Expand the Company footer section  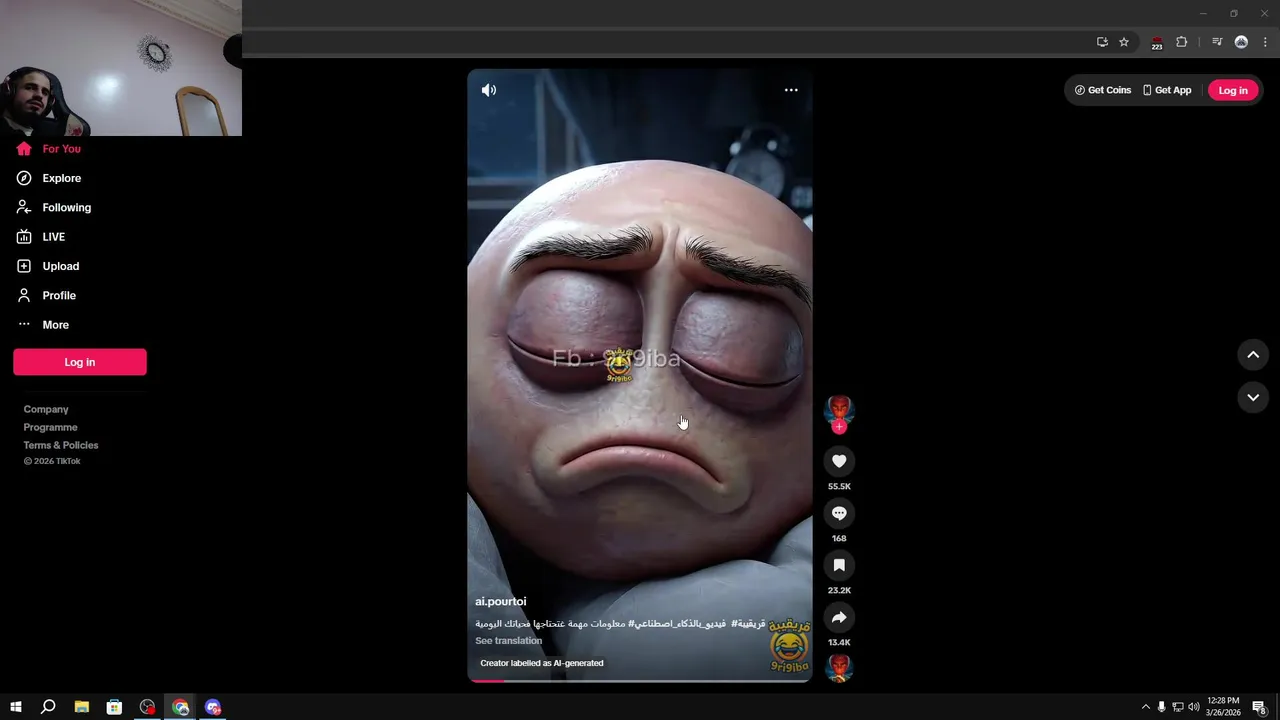pyautogui.click(x=46, y=409)
